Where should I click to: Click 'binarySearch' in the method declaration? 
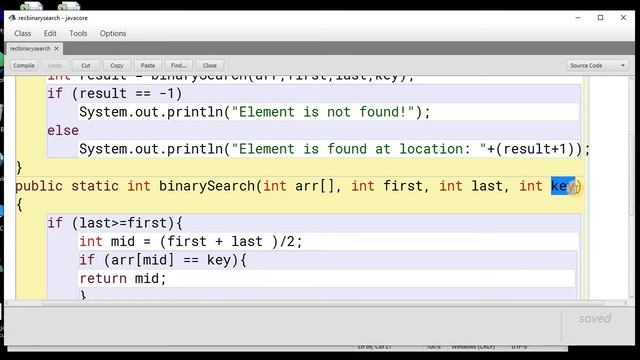[x=207, y=186]
